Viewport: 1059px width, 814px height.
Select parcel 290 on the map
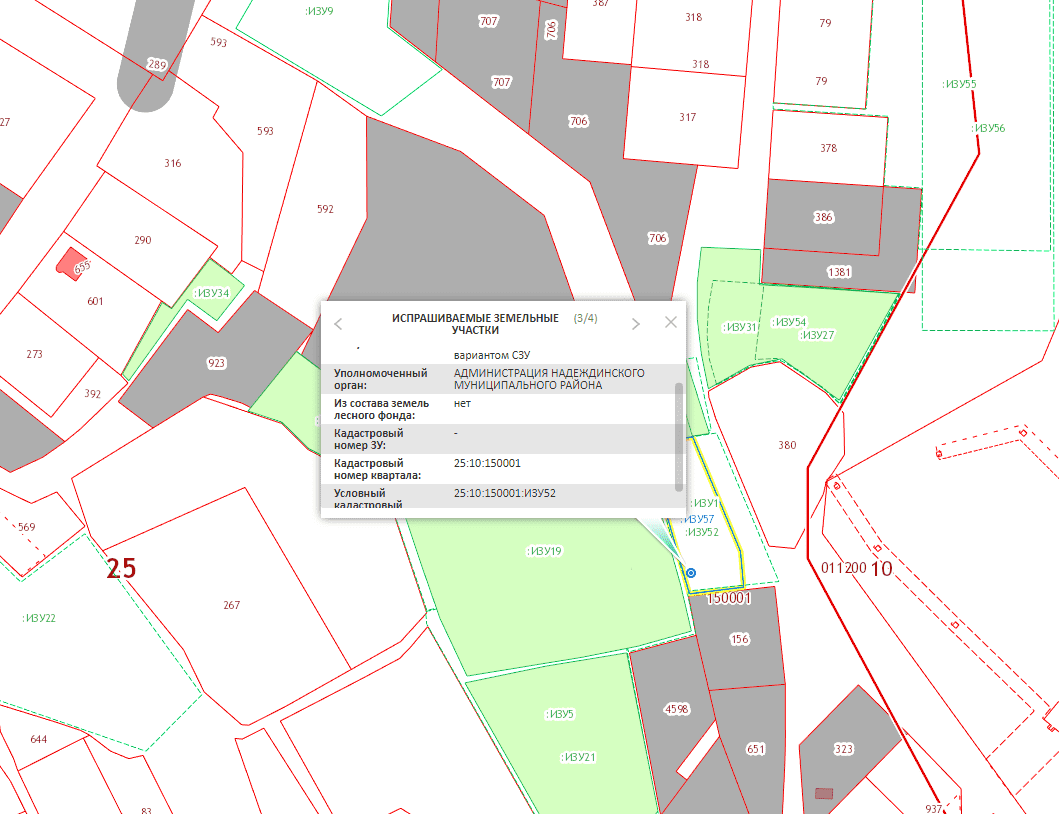(143, 240)
